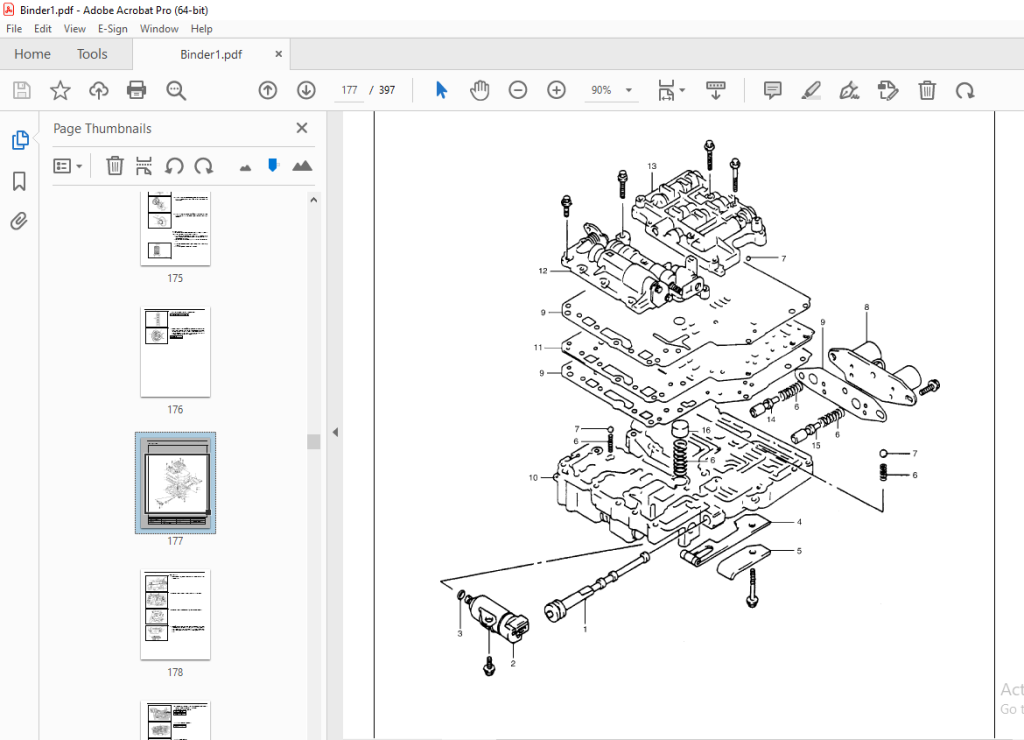Open the Find text search tool

tap(176, 90)
